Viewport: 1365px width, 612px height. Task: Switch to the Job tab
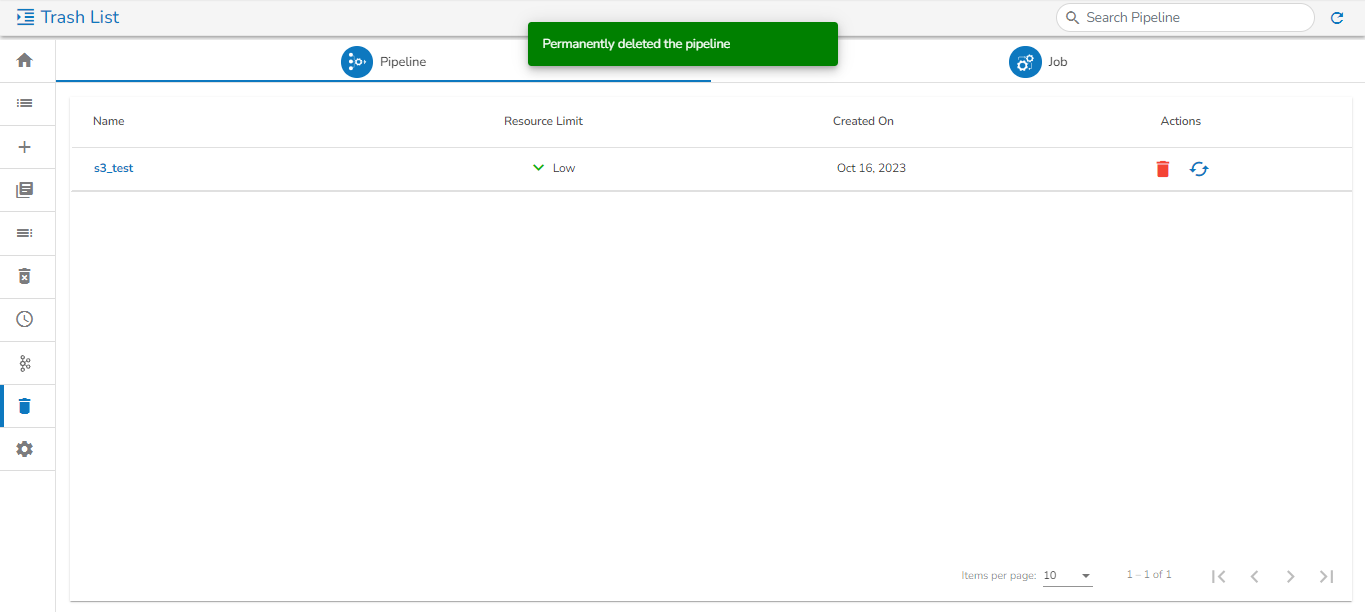tap(1038, 62)
